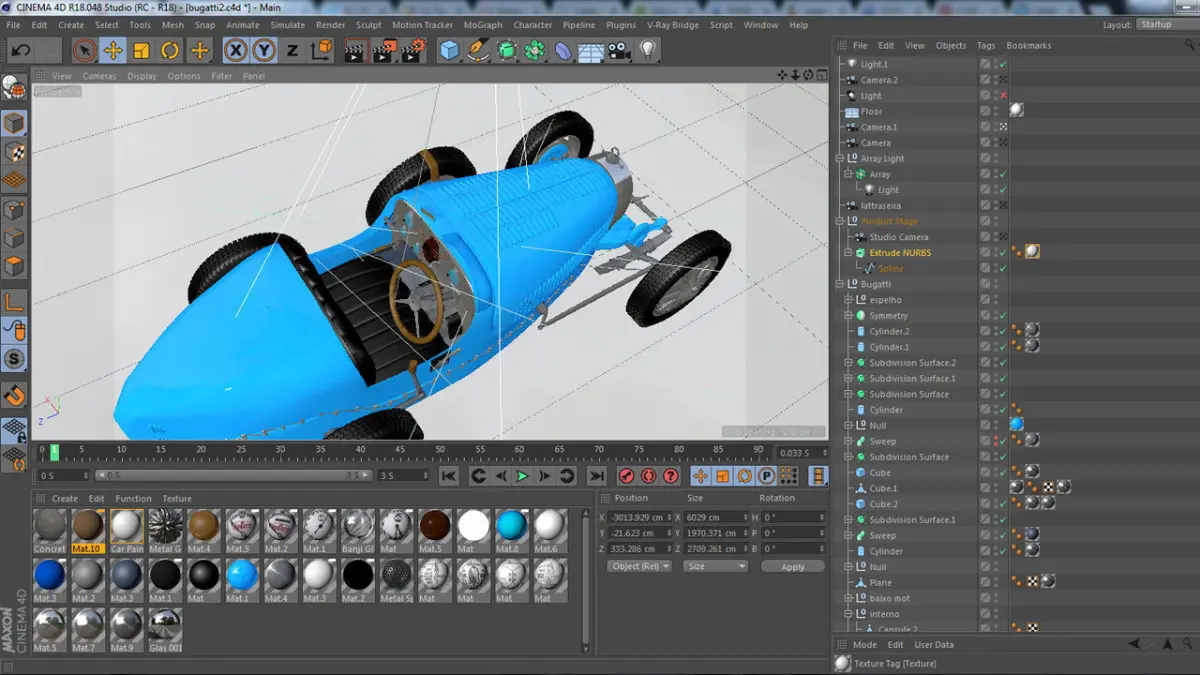This screenshot has width=1200, height=675.
Task: Click Render View clapperboard icon
Action: (x=355, y=49)
